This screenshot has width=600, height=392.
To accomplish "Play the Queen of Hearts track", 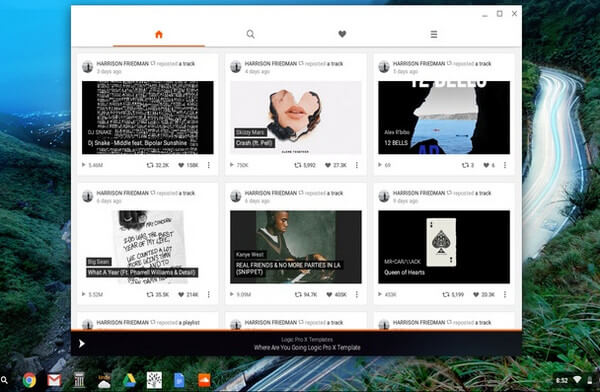I will click(x=380, y=294).
